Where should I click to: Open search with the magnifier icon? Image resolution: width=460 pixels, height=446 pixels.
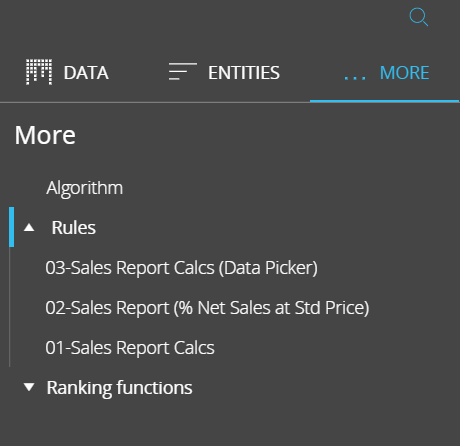click(x=419, y=17)
